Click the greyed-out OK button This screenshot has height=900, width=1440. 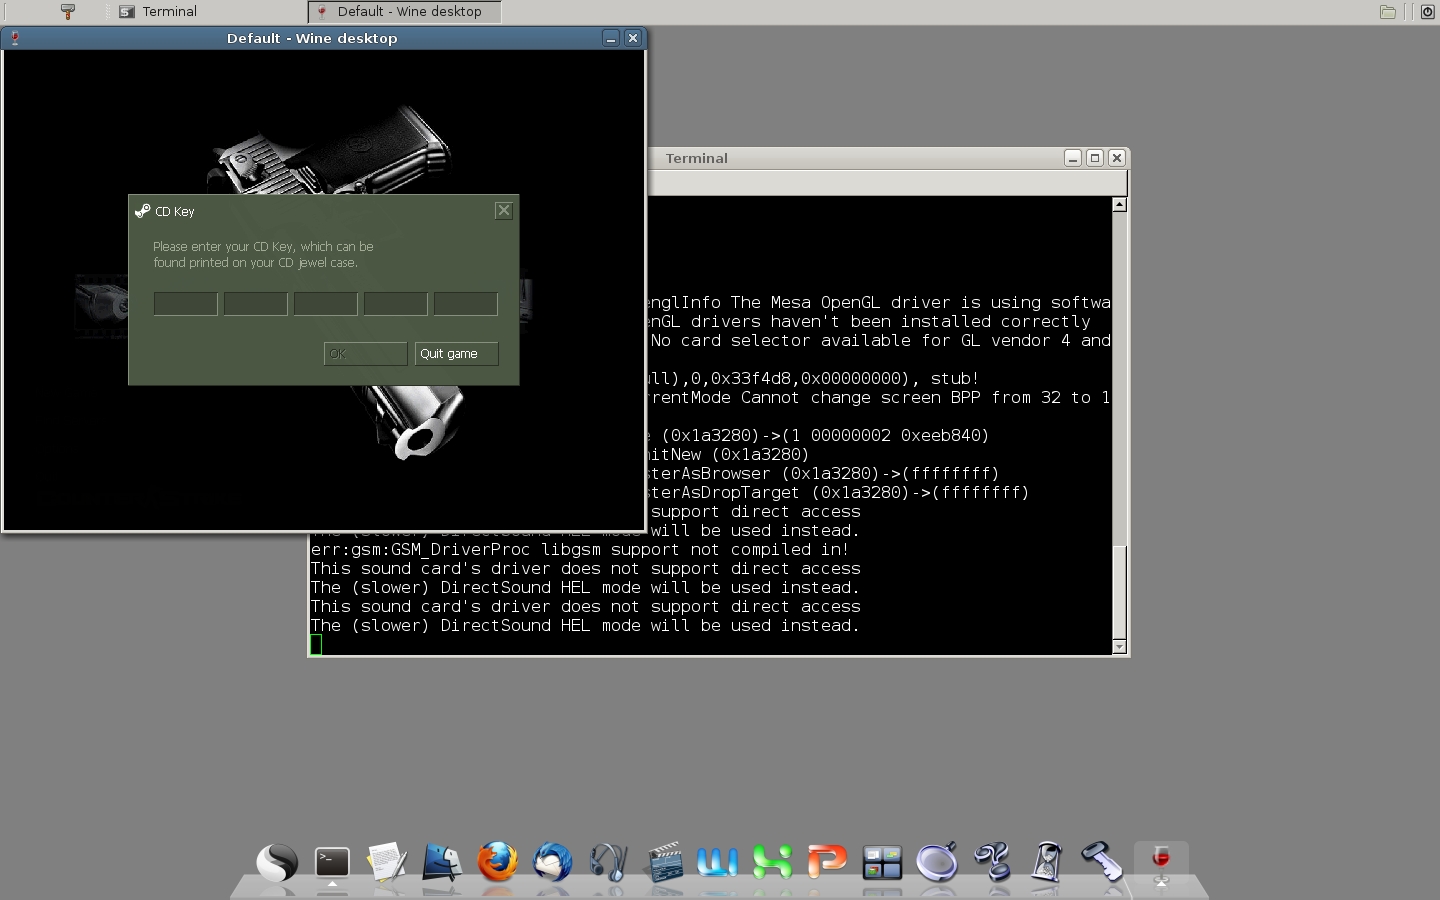coord(365,354)
